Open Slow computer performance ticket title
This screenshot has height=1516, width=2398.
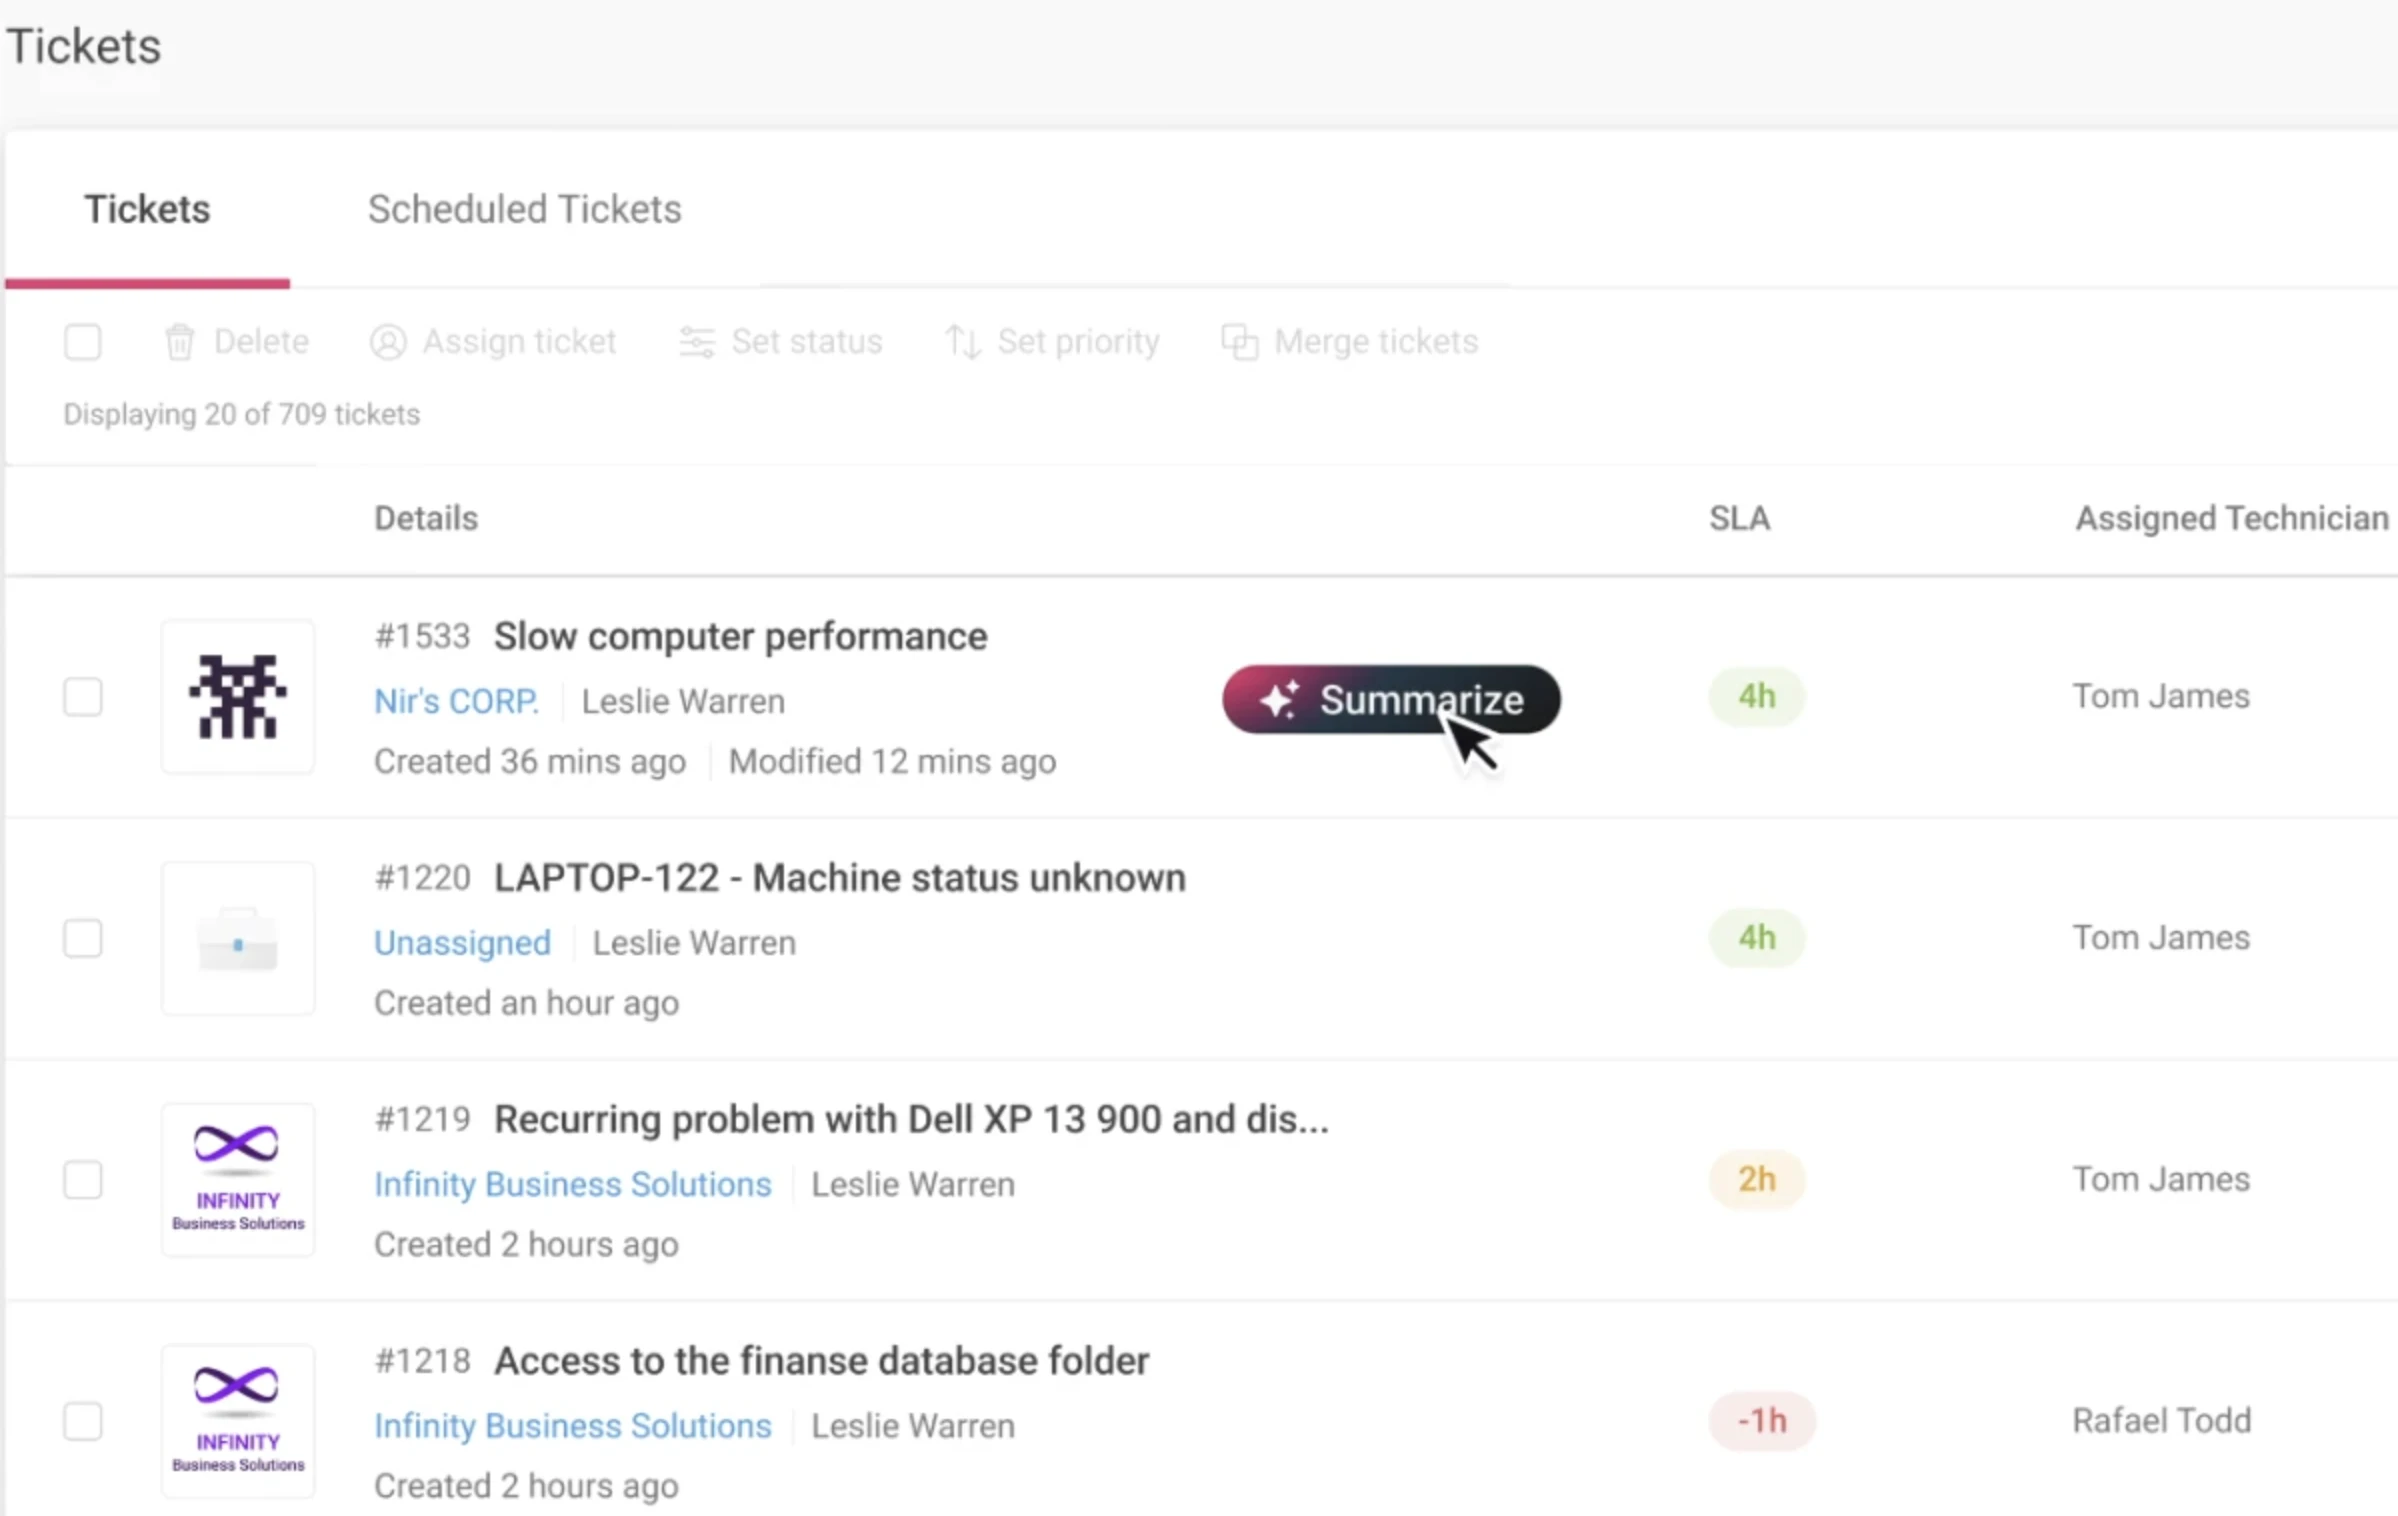[x=741, y=636]
